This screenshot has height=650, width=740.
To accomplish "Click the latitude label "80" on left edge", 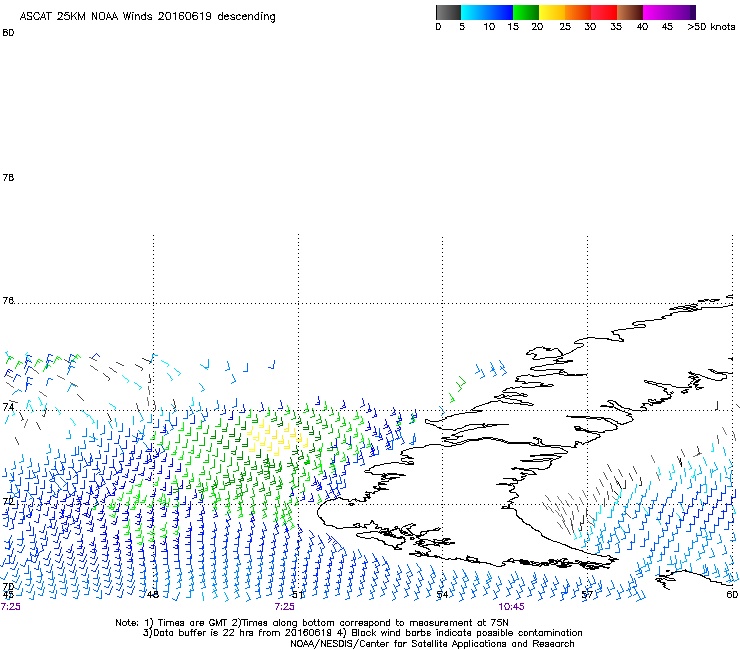I will [8, 33].
